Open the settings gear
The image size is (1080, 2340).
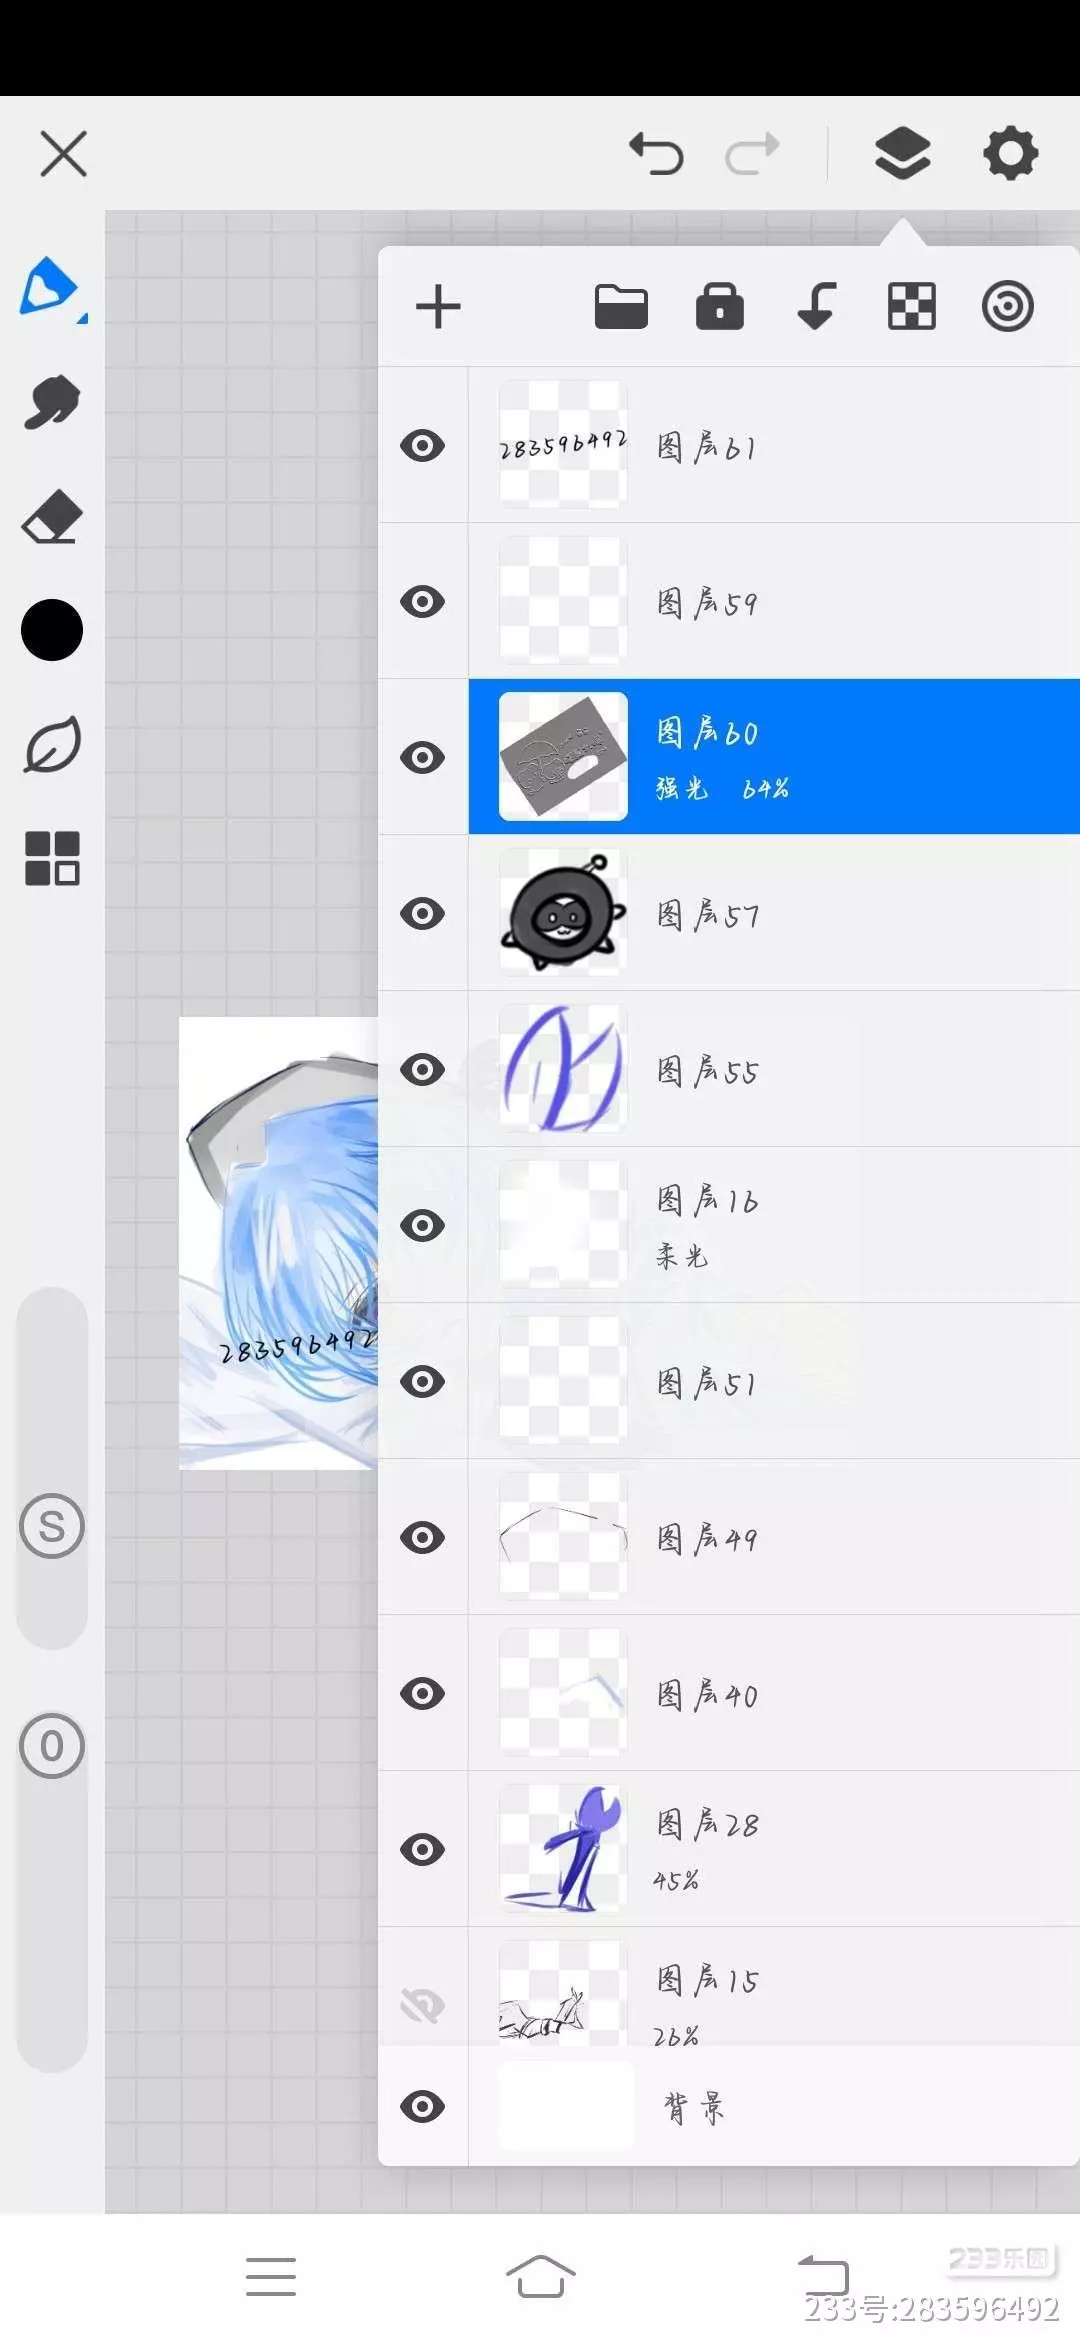[x=1010, y=154]
